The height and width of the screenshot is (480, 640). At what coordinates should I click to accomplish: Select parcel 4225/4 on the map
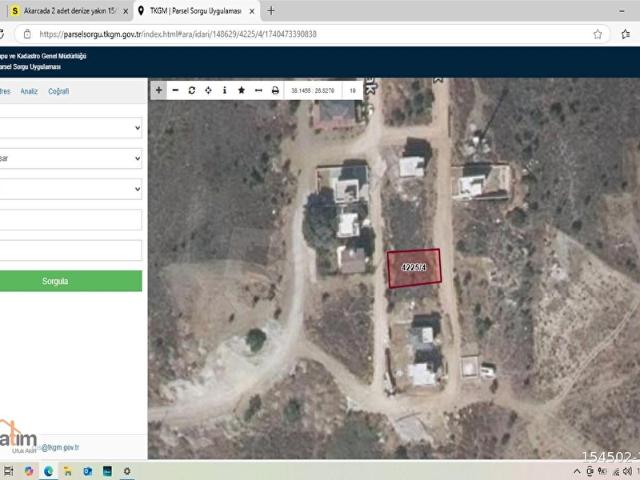tap(414, 268)
